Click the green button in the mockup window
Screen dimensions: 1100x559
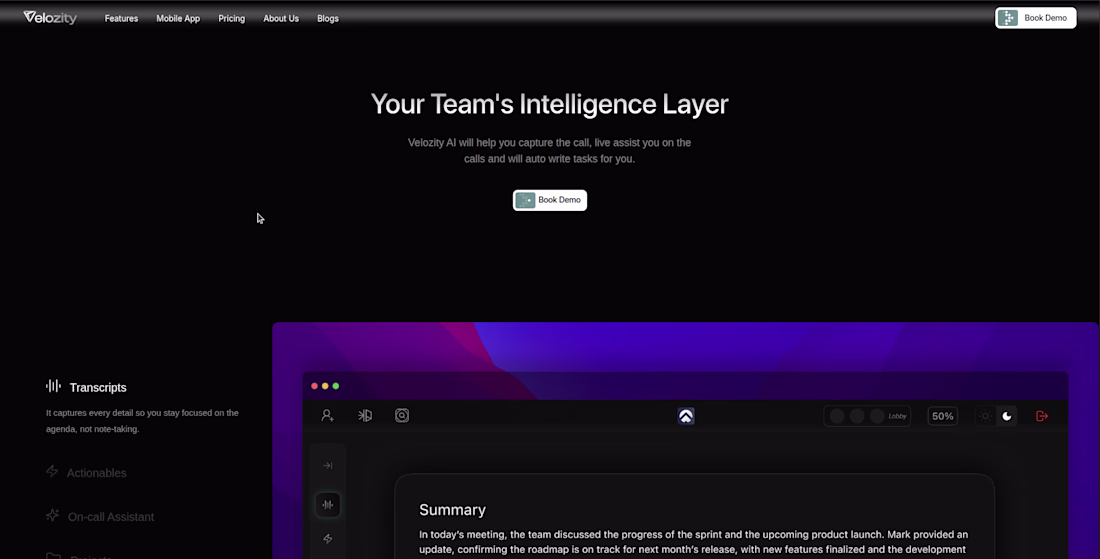point(336,386)
